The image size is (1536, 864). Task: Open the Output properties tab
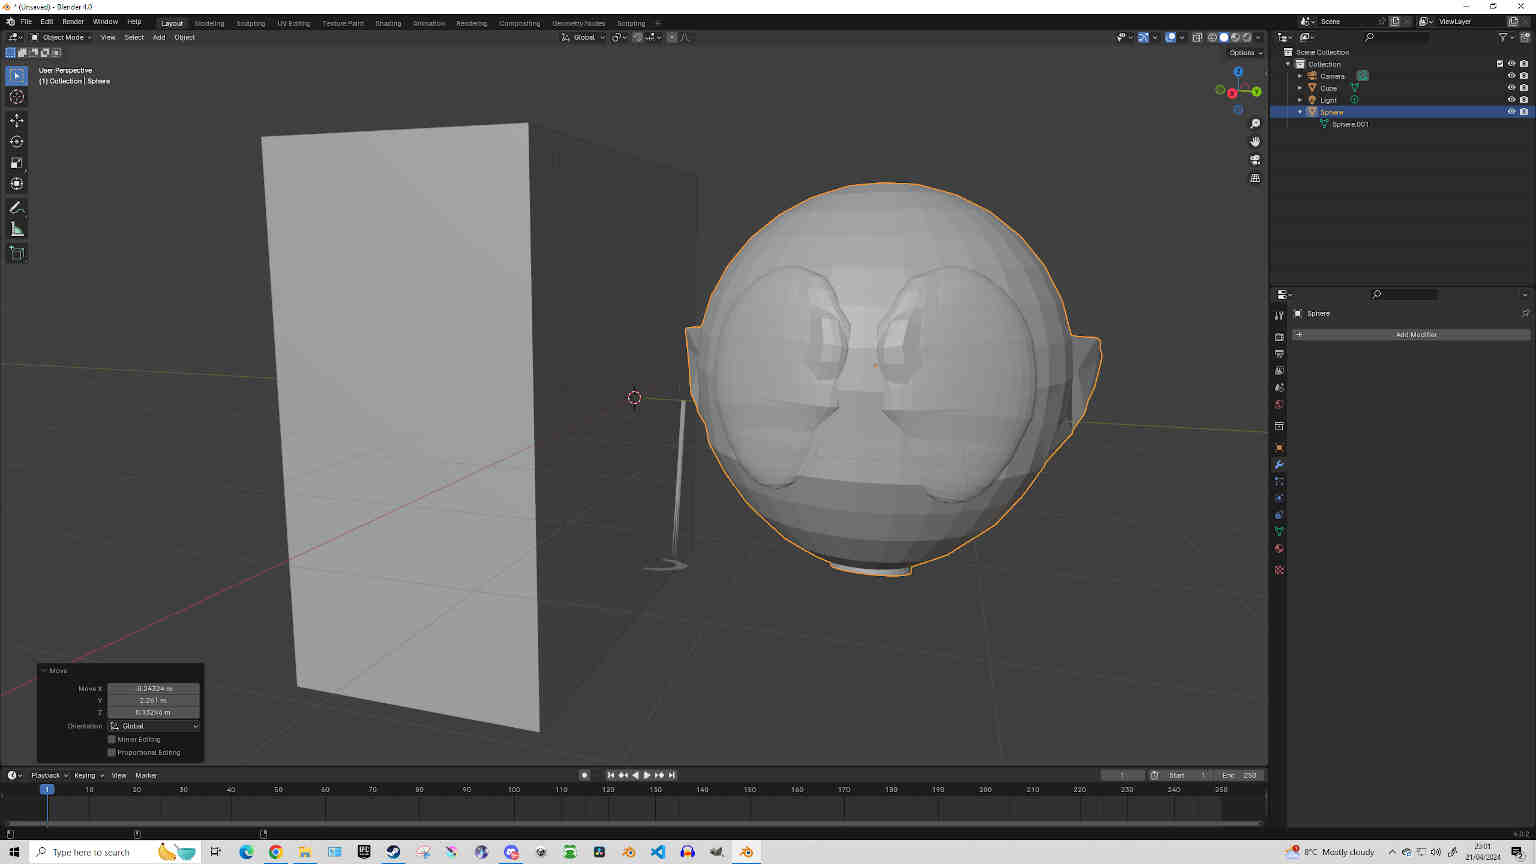point(1279,354)
